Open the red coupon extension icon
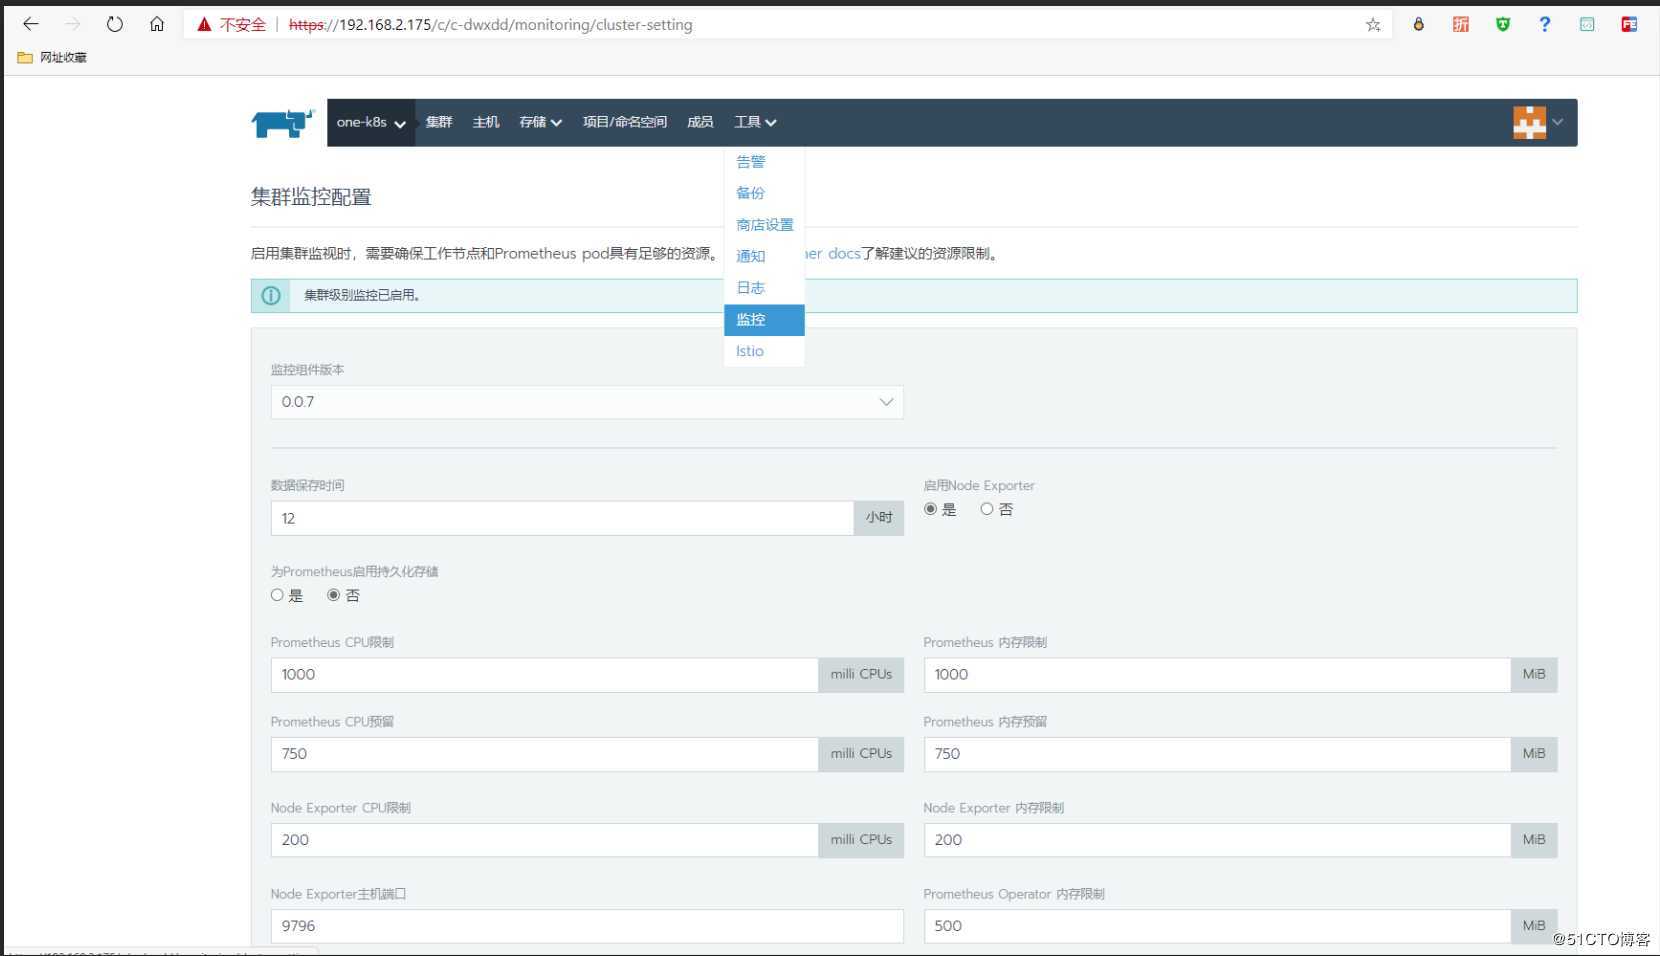Screen dimensions: 1660x956 tap(1461, 24)
